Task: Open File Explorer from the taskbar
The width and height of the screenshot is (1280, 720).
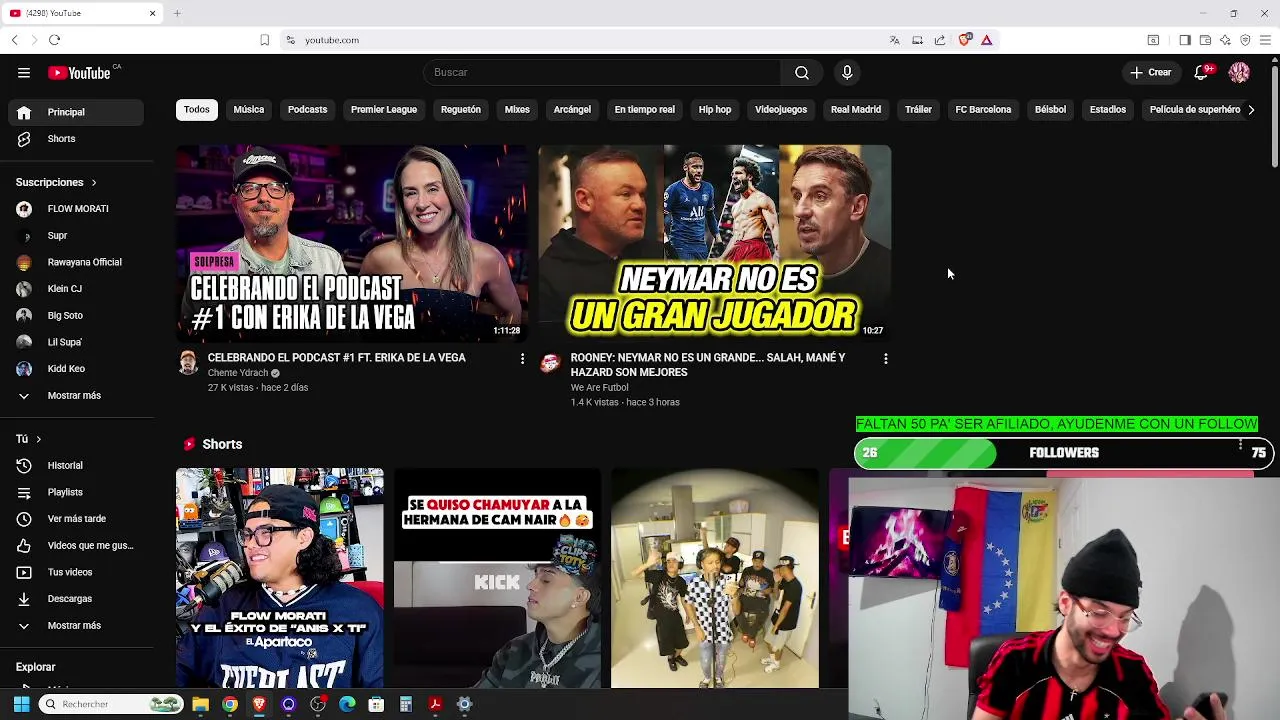Action: (x=200, y=704)
